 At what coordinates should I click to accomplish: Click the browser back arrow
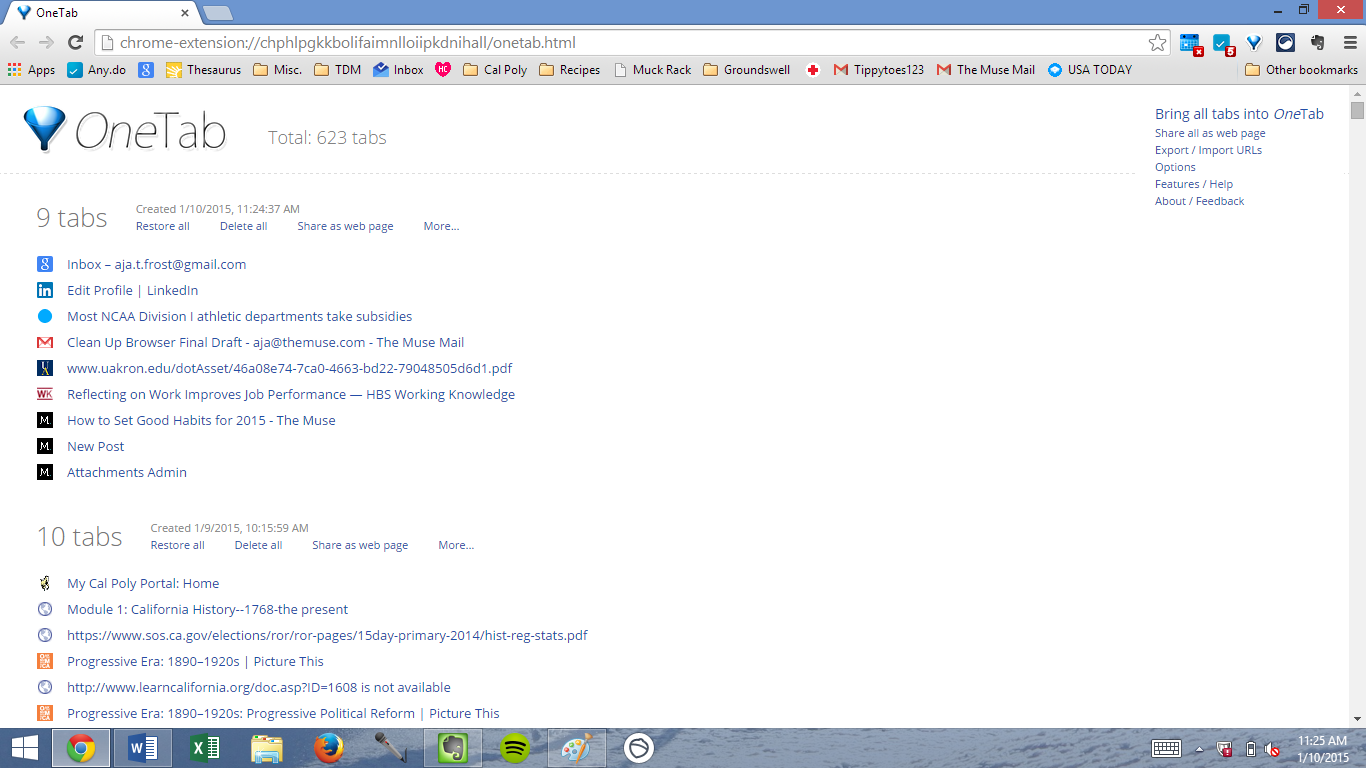pos(17,42)
